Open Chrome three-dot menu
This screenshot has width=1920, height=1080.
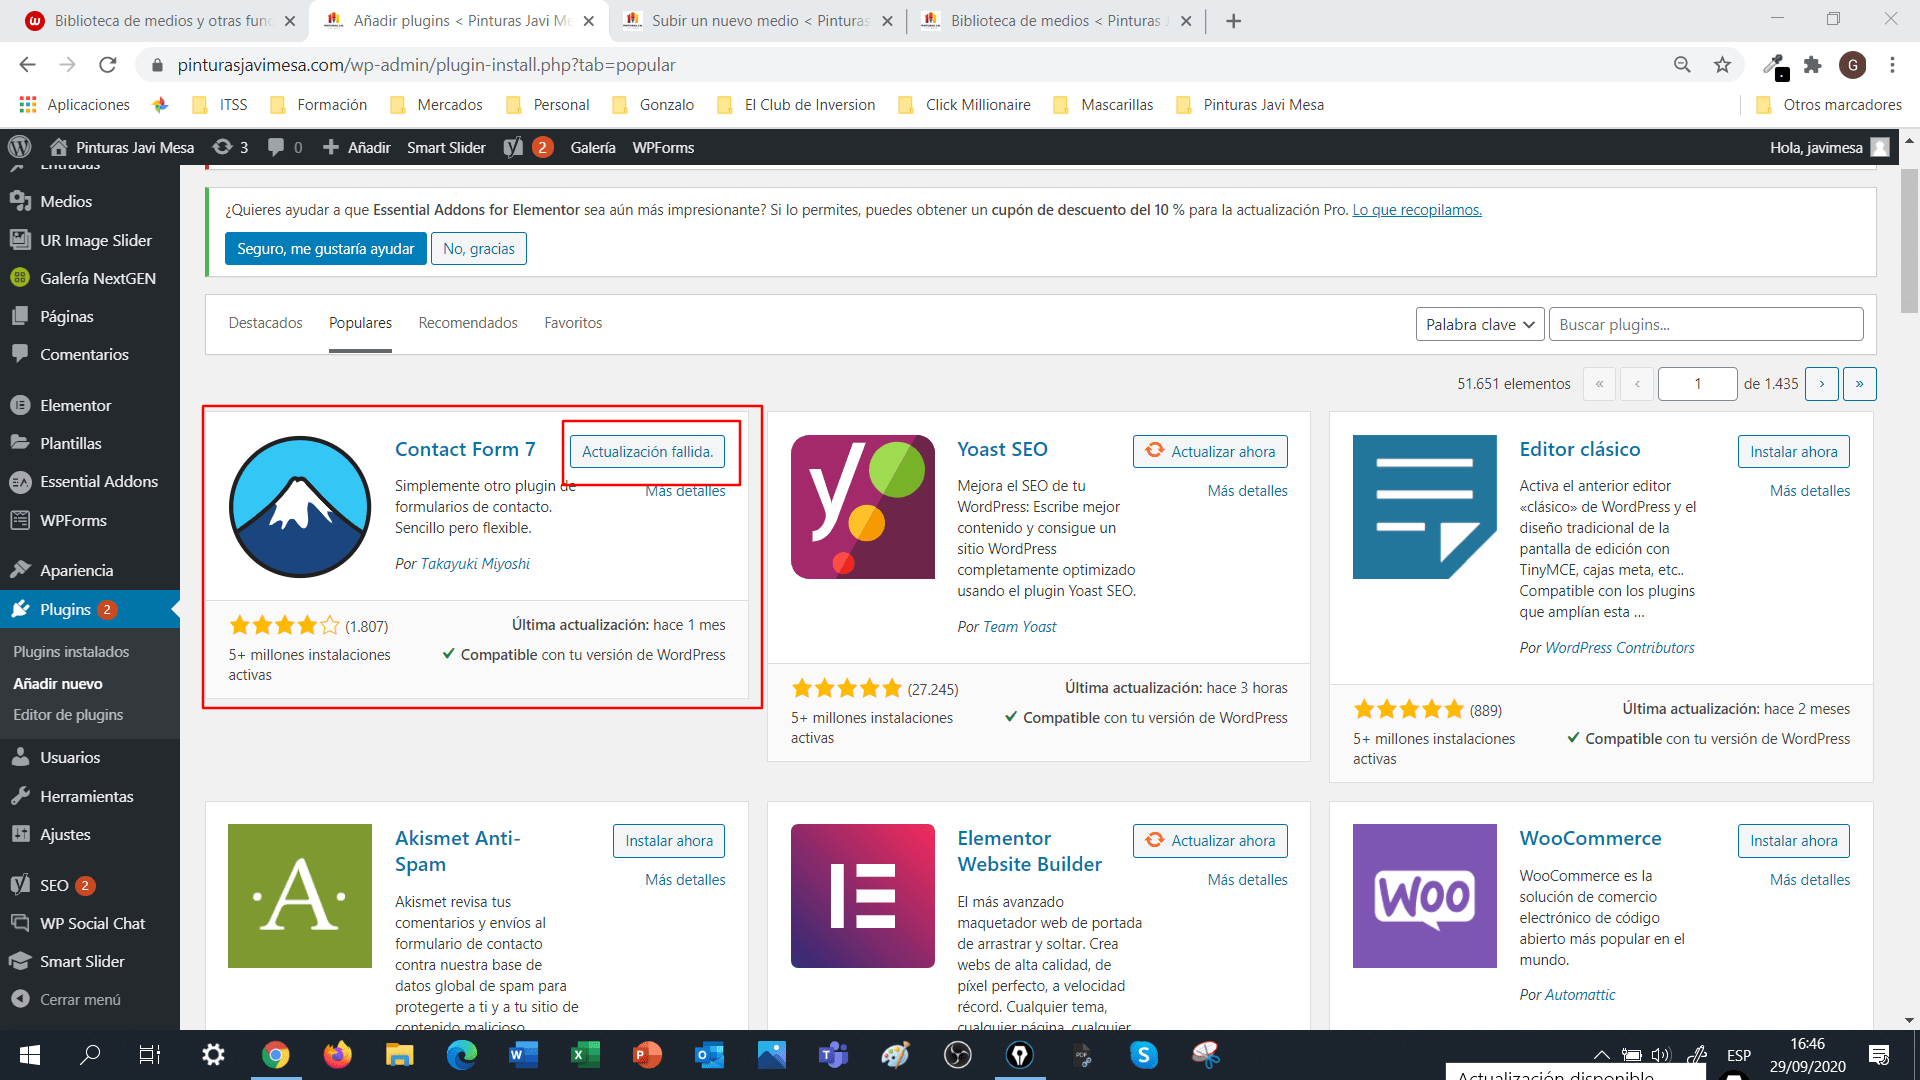click(1892, 65)
